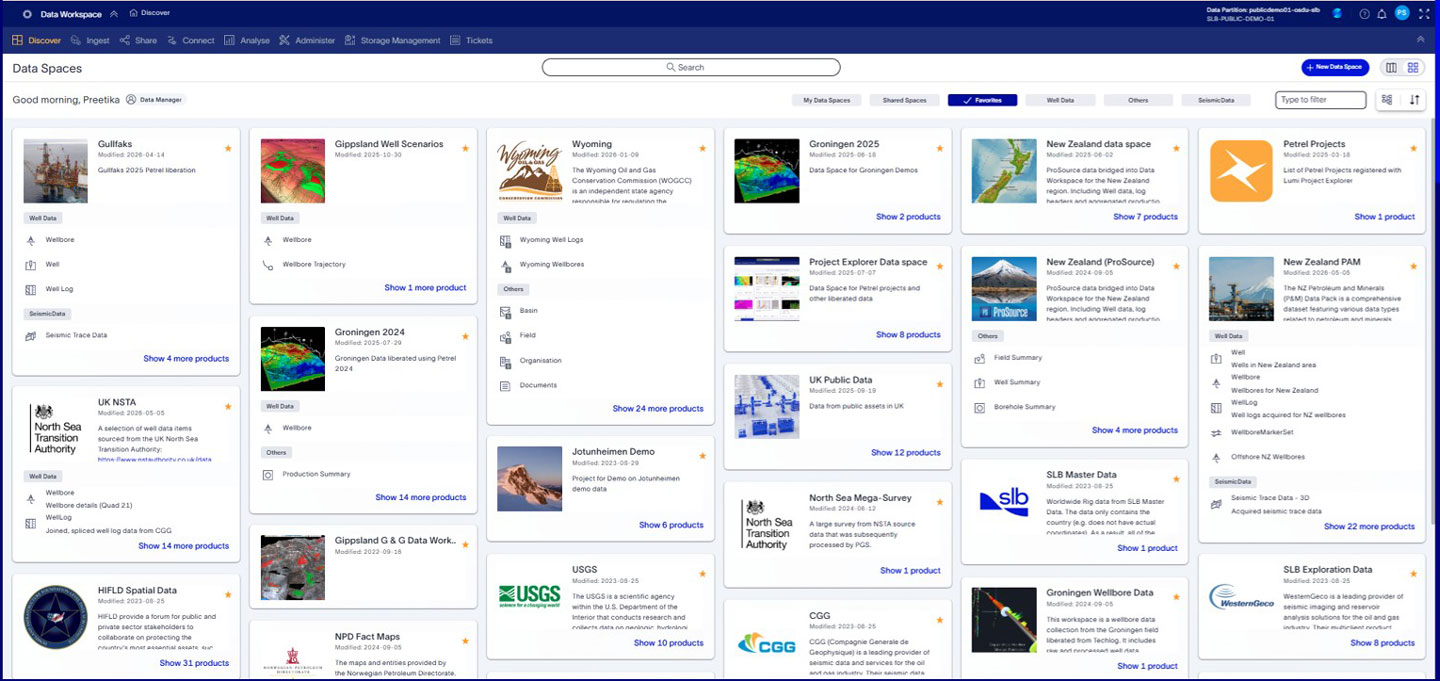The width and height of the screenshot is (1440, 681).
Task: Click the Data Manager role badge
Action: click(x=156, y=100)
